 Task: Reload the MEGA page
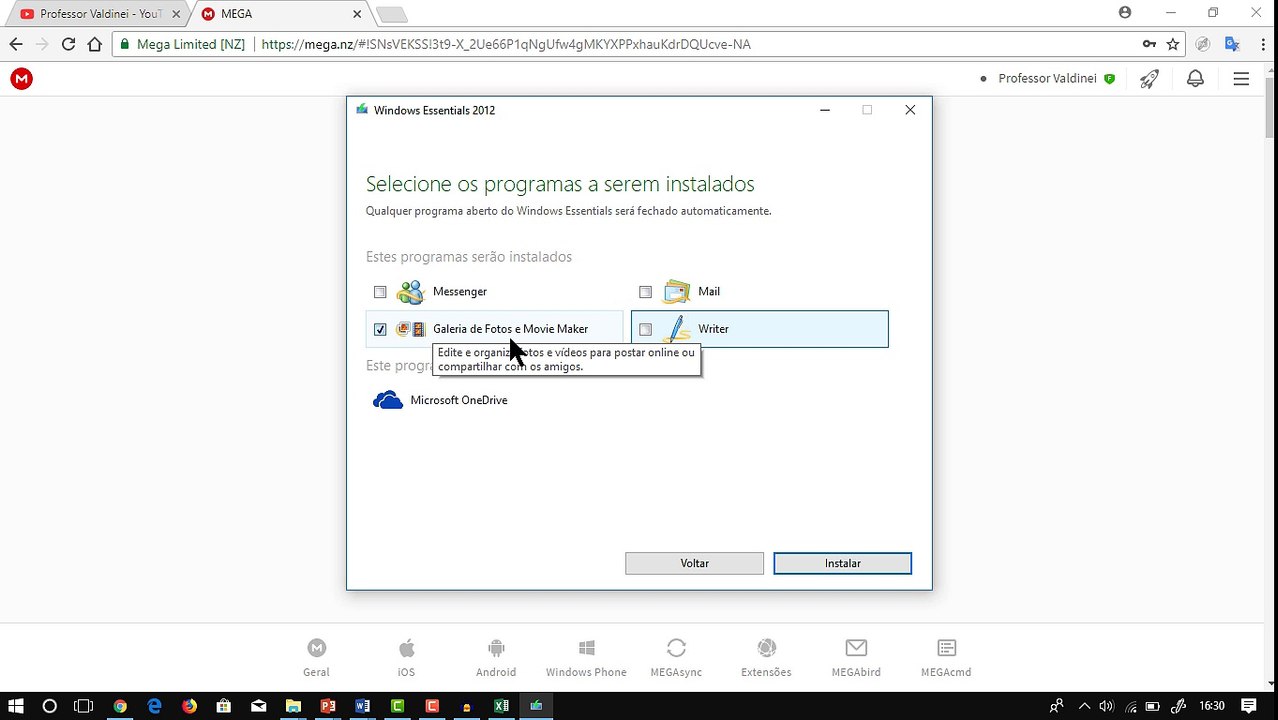tap(68, 44)
